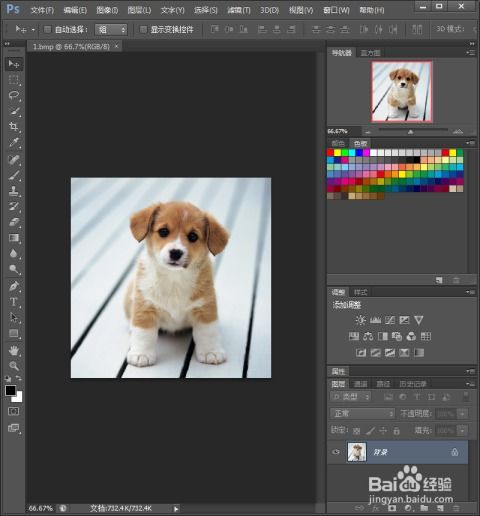This screenshot has height=516, width=480.
Task: Toggle lock transparent pixels
Action: (x=356, y=431)
